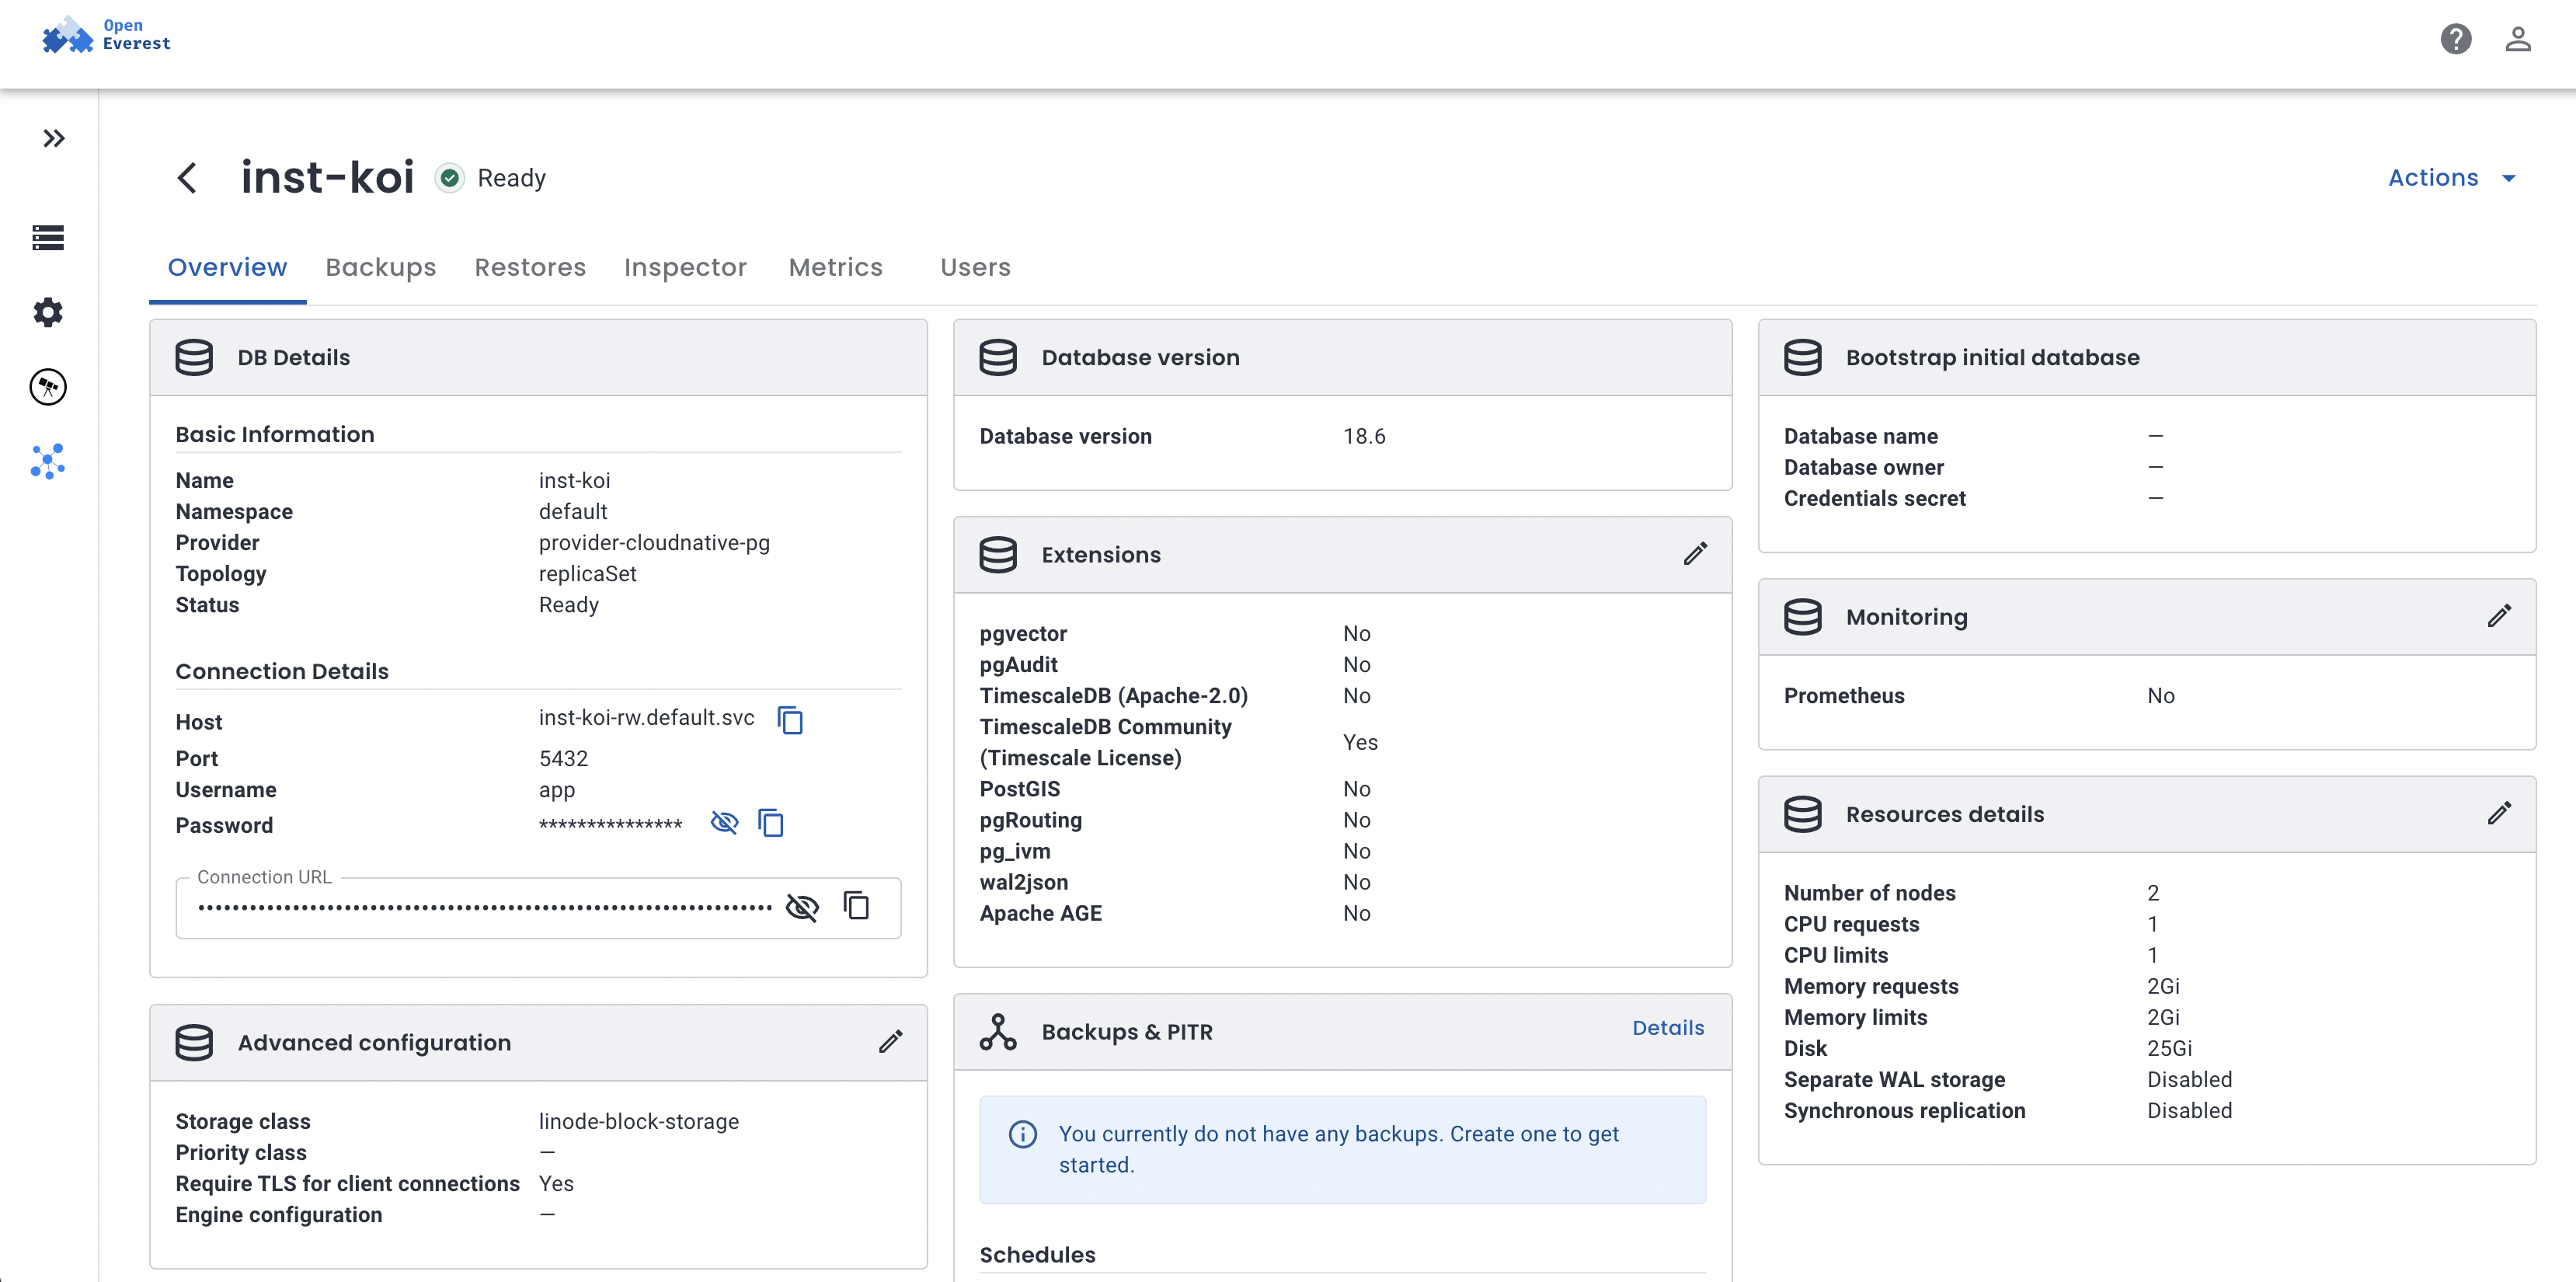The height and width of the screenshot is (1282, 2576).
Task: Expand the sidebar with double chevron
Action: [54, 138]
